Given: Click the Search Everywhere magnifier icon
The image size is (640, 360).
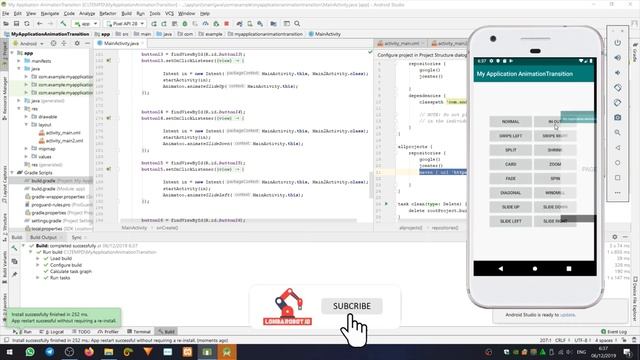Looking at the screenshot, I should [x=297, y=24].
